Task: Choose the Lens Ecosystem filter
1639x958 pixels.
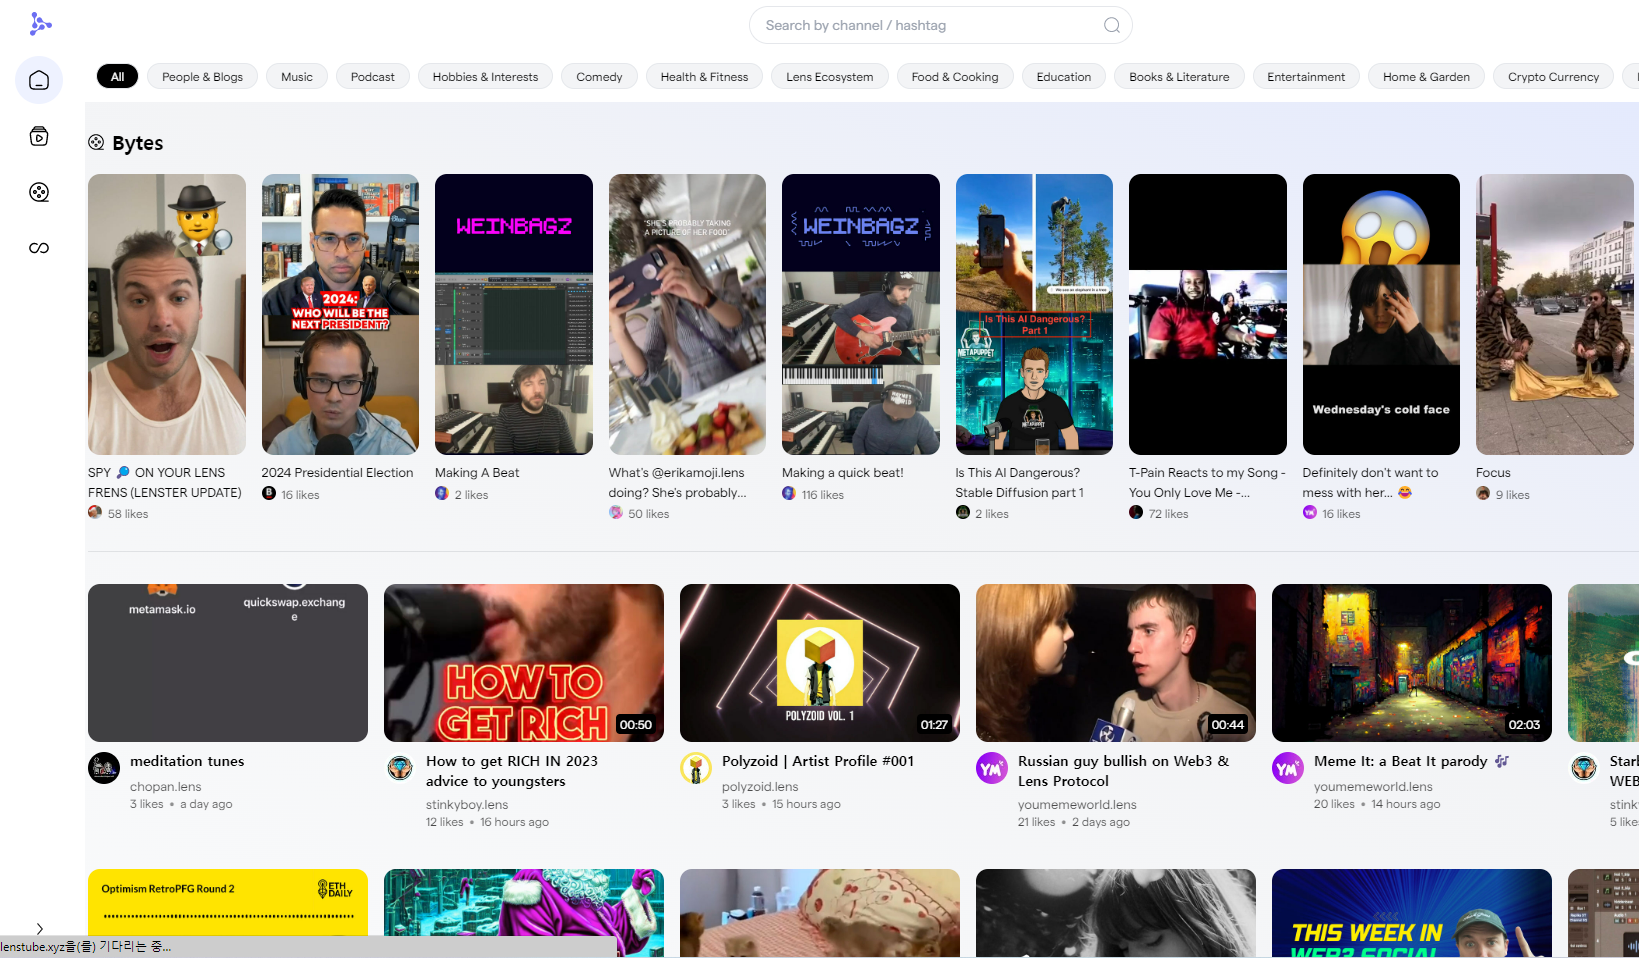Action: [829, 77]
